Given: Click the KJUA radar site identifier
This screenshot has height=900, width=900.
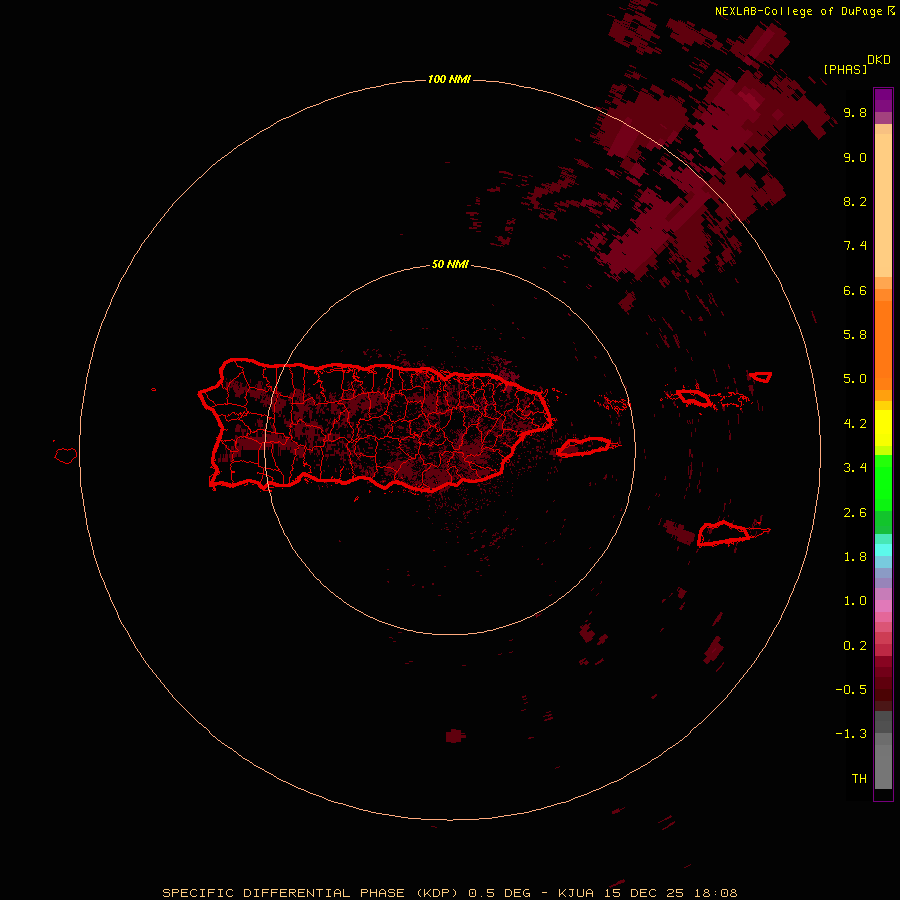Looking at the screenshot, I should tap(576, 893).
